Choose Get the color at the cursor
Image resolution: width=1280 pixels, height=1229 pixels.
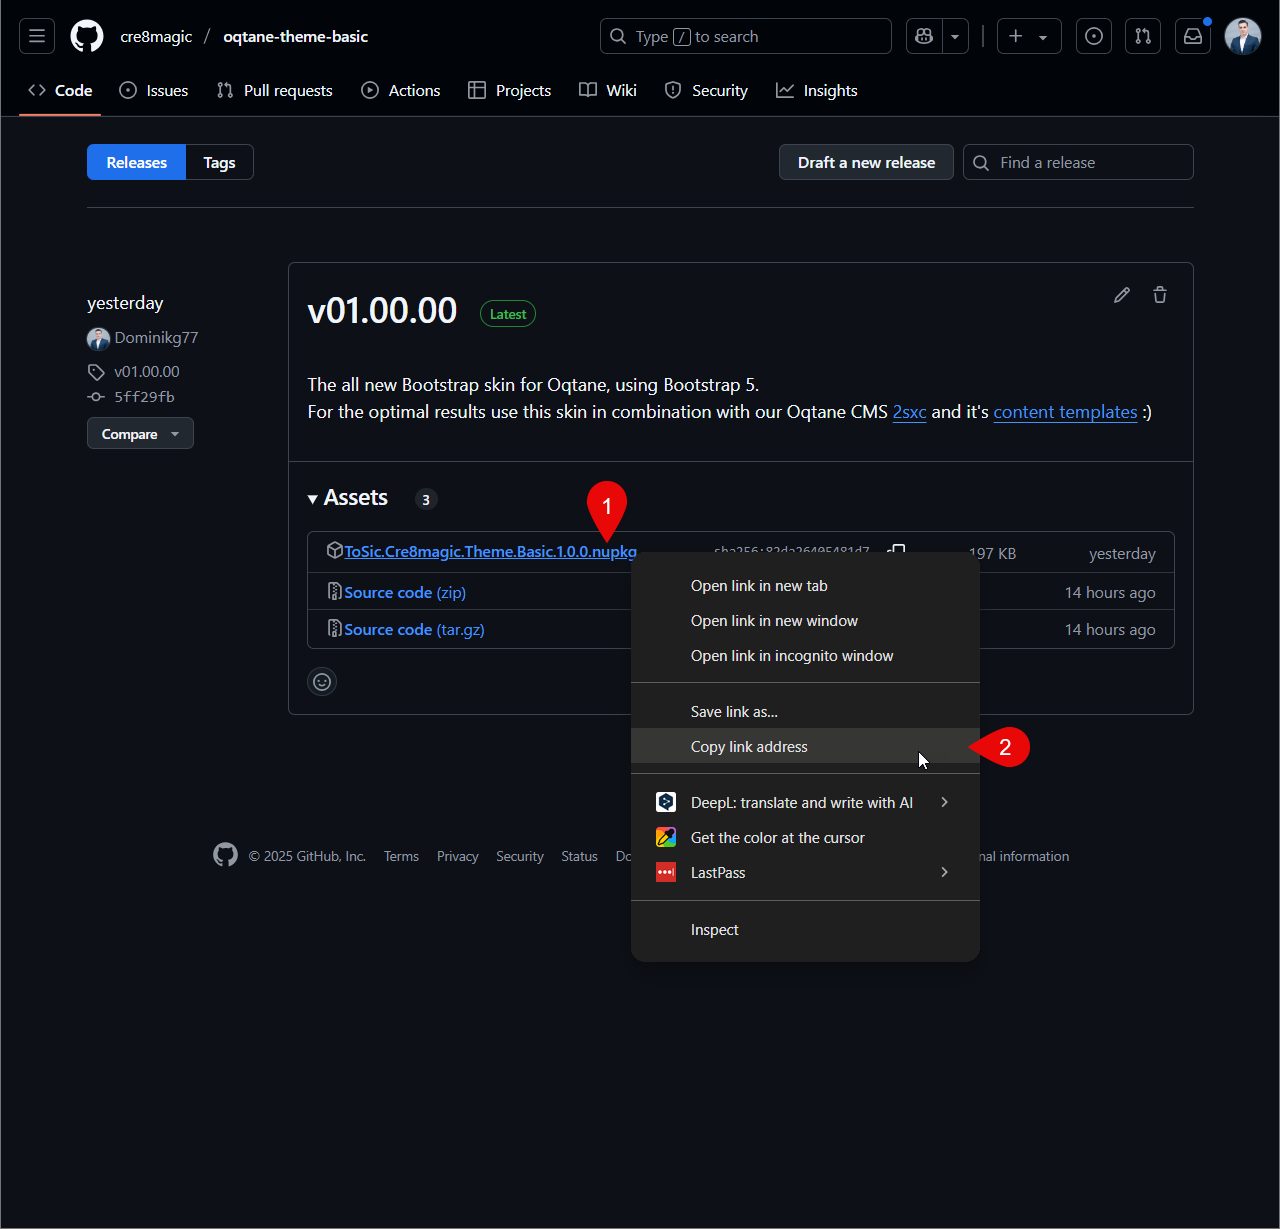(805, 838)
